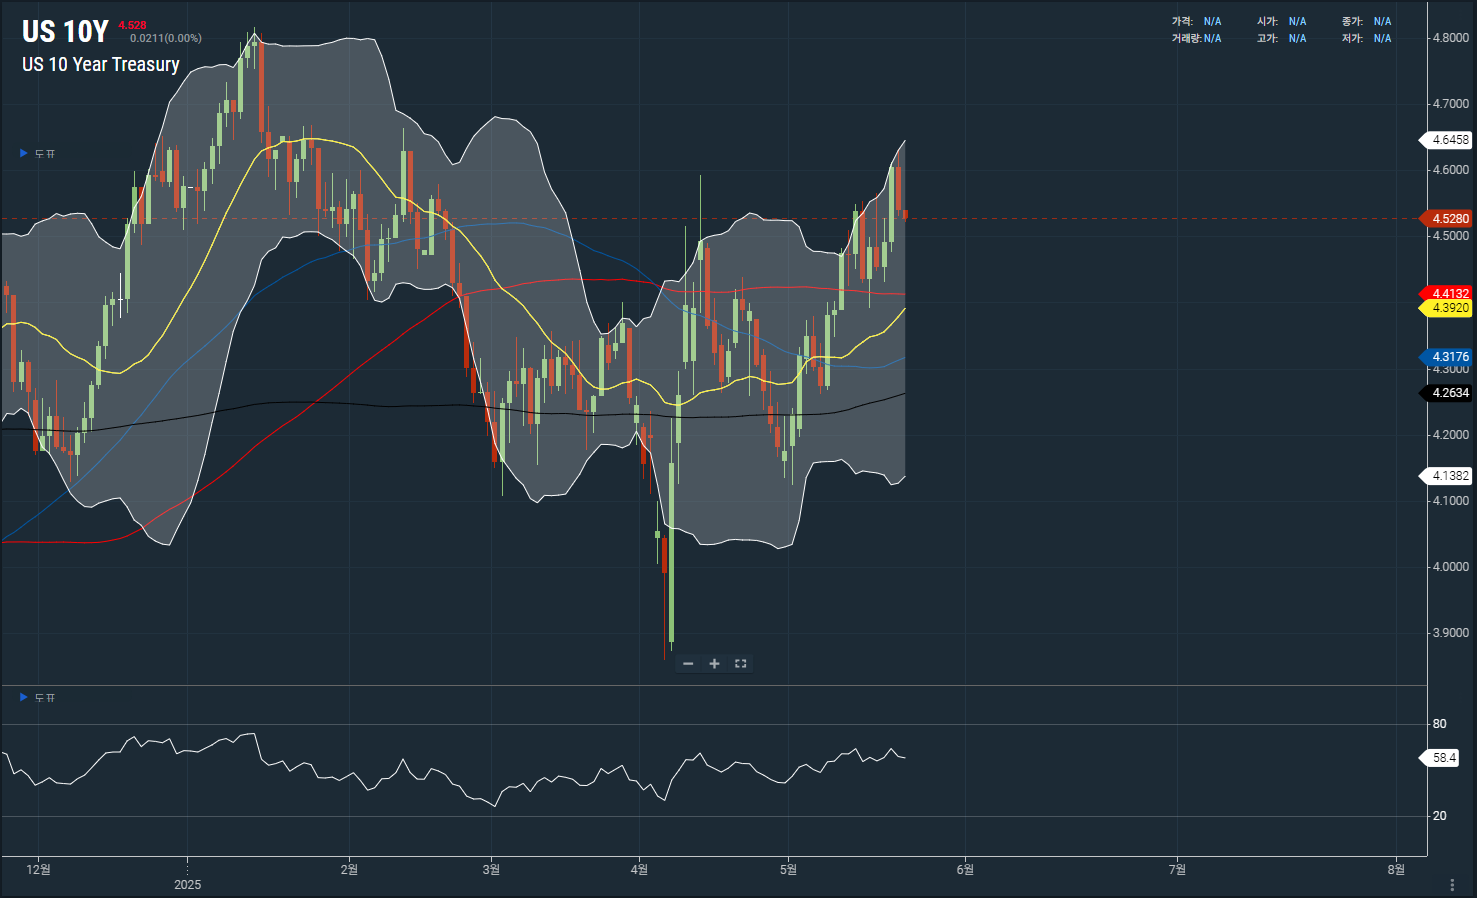
Task: Click the US 10Y symbol title
Action: tap(65, 32)
